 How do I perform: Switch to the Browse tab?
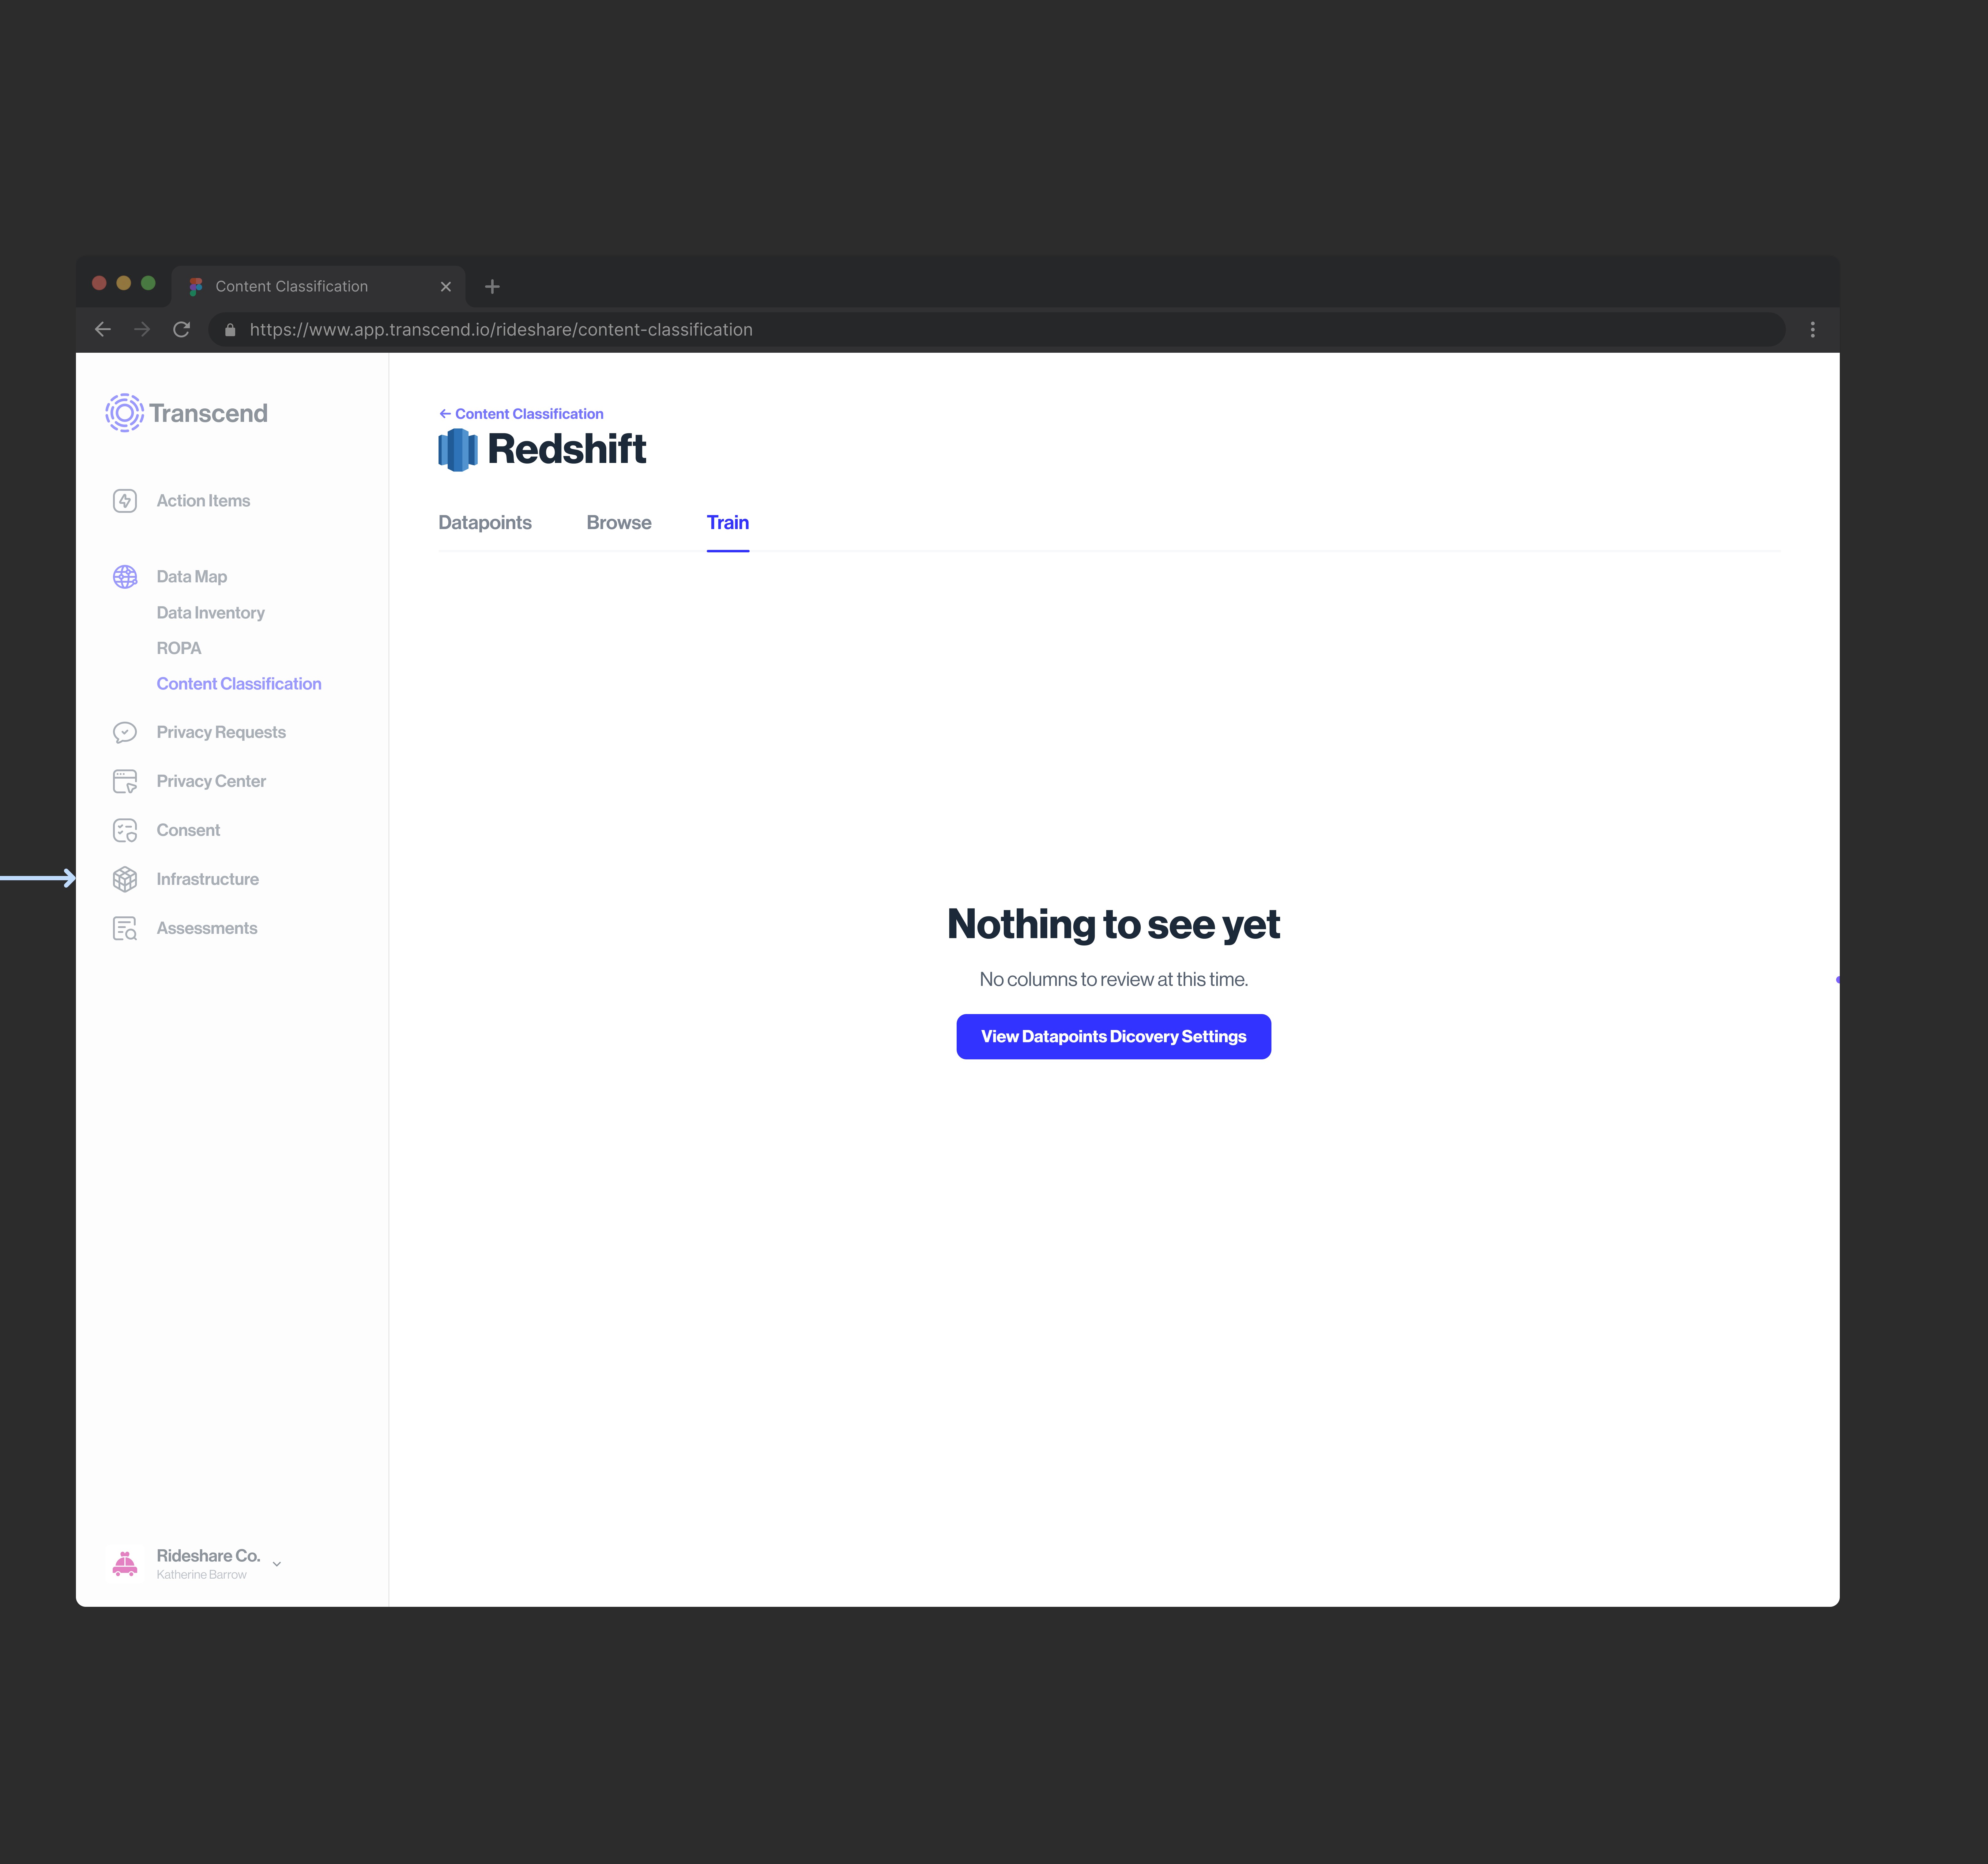619,523
